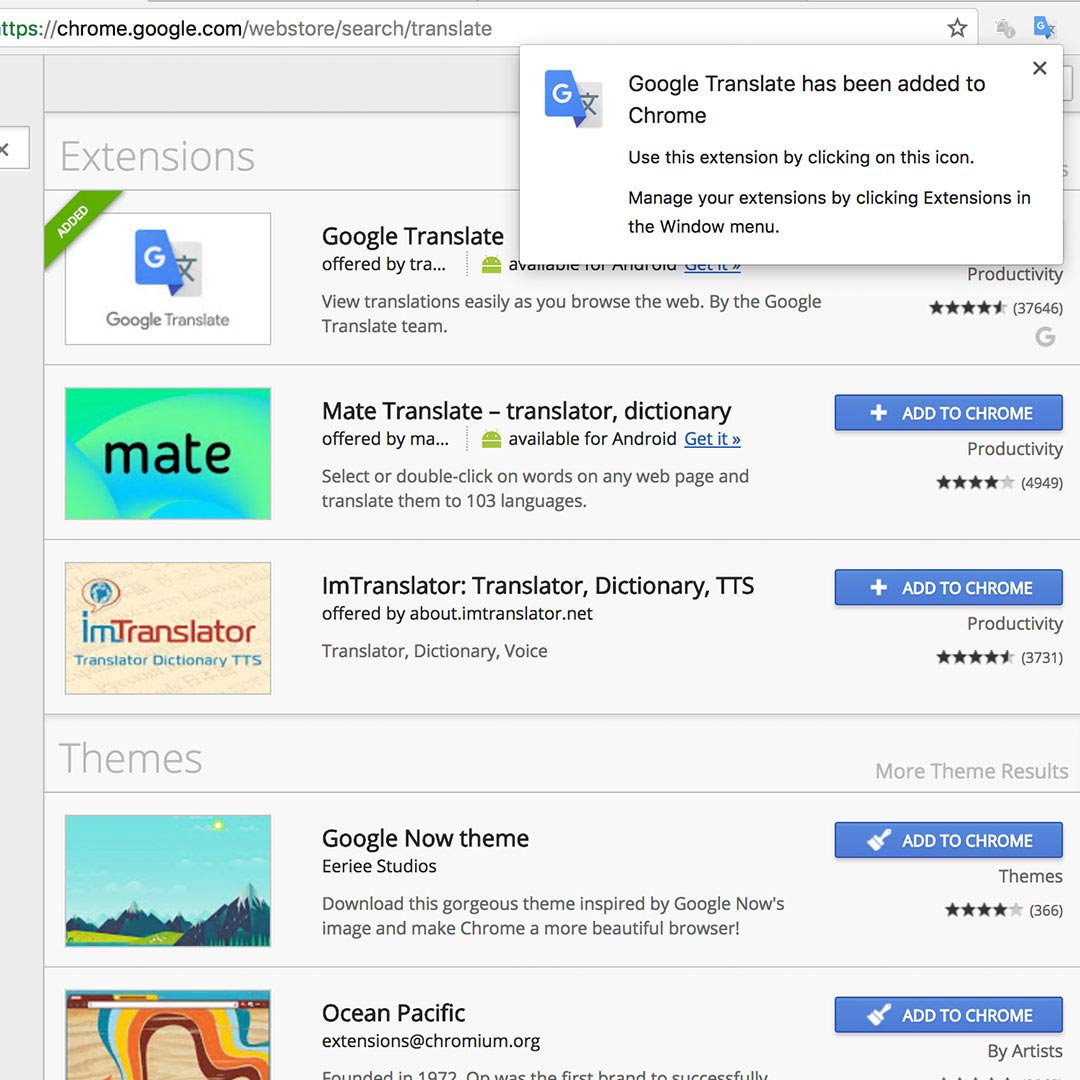Click the Google Translate logo in popup
This screenshot has height=1080, width=1080.
pyautogui.click(x=573, y=98)
